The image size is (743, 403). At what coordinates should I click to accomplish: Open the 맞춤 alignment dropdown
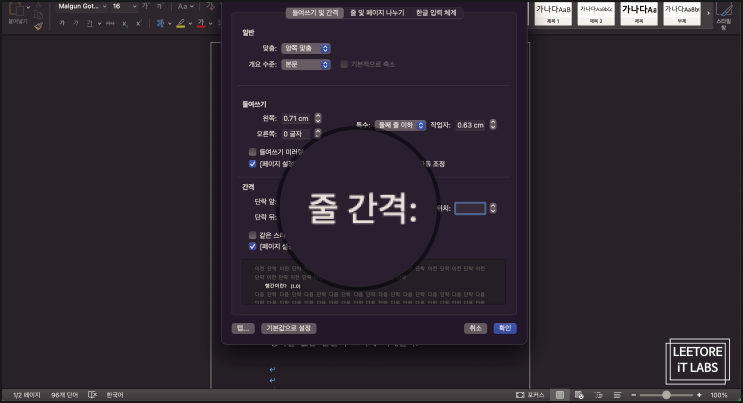pyautogui.click(x=306, y=48)
